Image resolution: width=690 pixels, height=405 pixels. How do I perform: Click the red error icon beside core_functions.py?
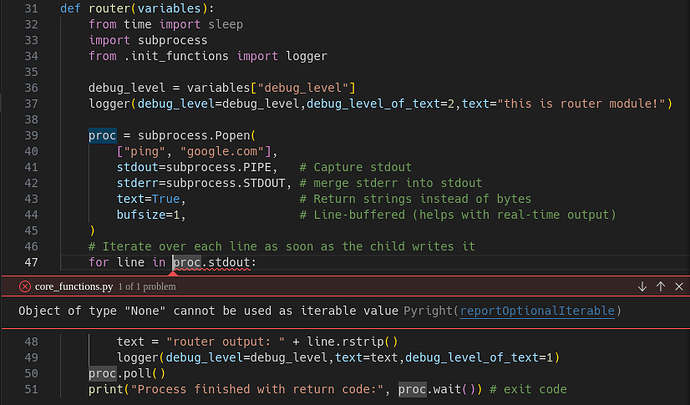[25, 287]
